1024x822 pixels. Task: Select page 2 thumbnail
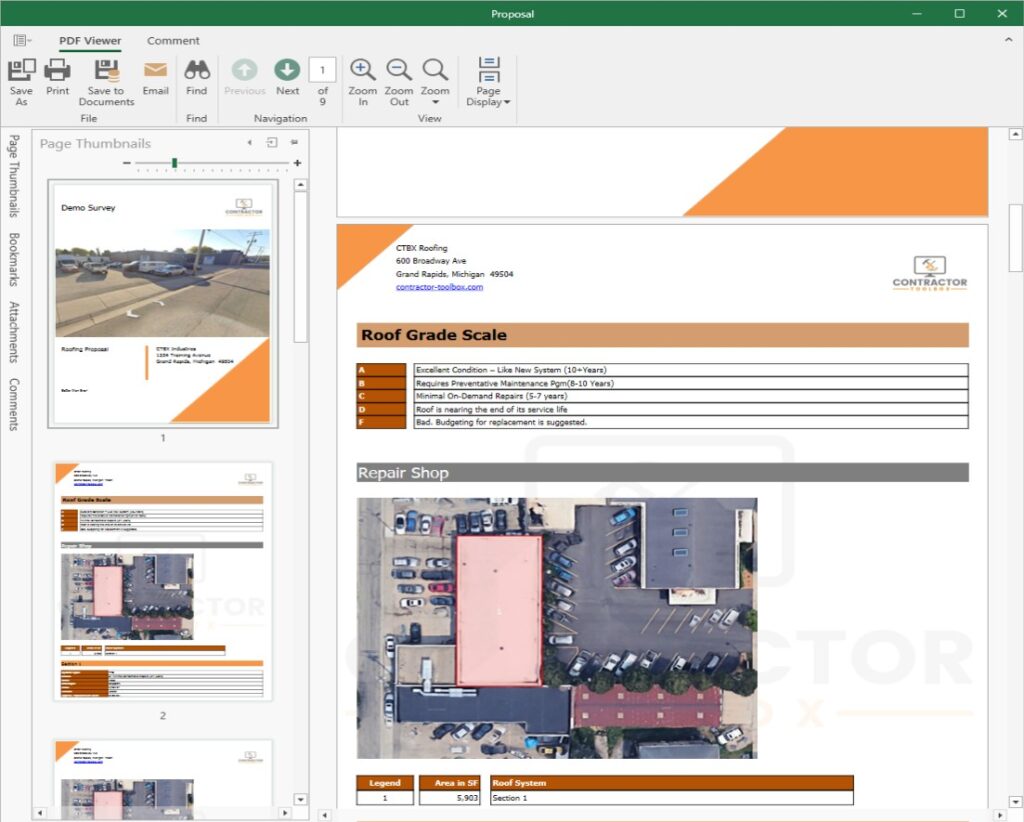[x=163, y=581]
